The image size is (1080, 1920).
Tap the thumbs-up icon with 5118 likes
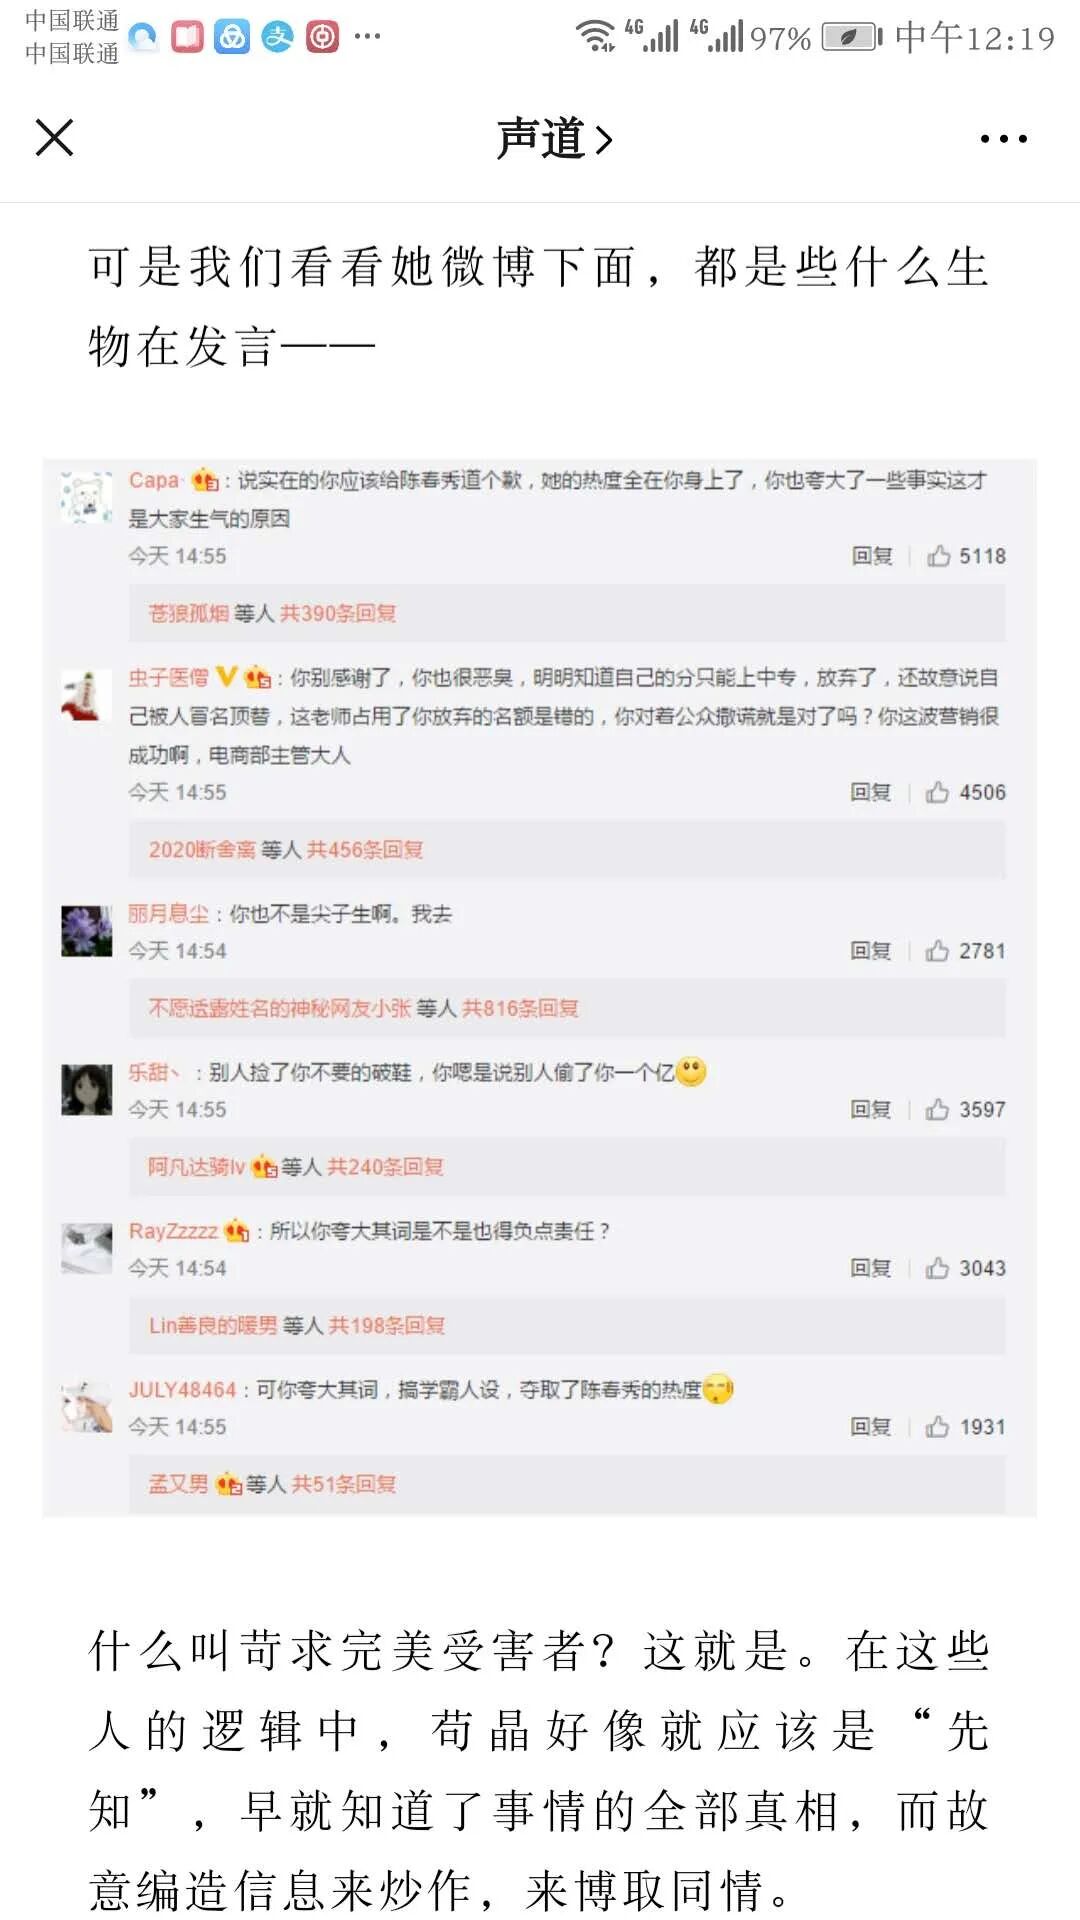938,556
